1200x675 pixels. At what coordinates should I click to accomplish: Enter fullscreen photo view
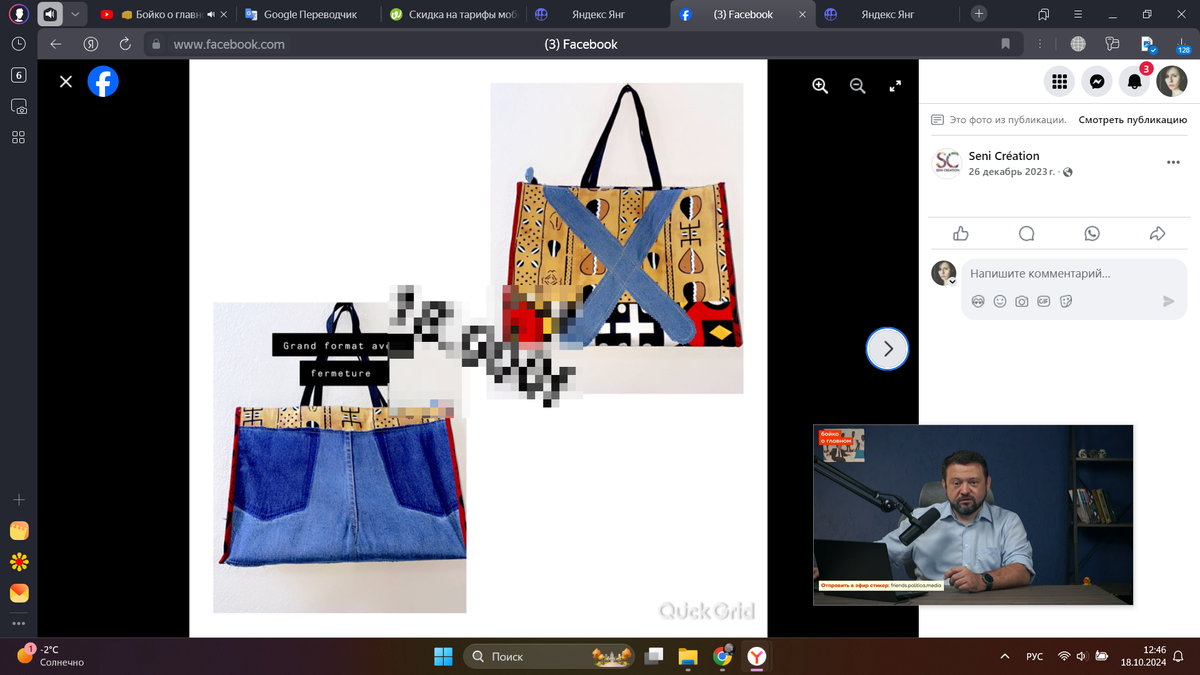coord(895,86)
